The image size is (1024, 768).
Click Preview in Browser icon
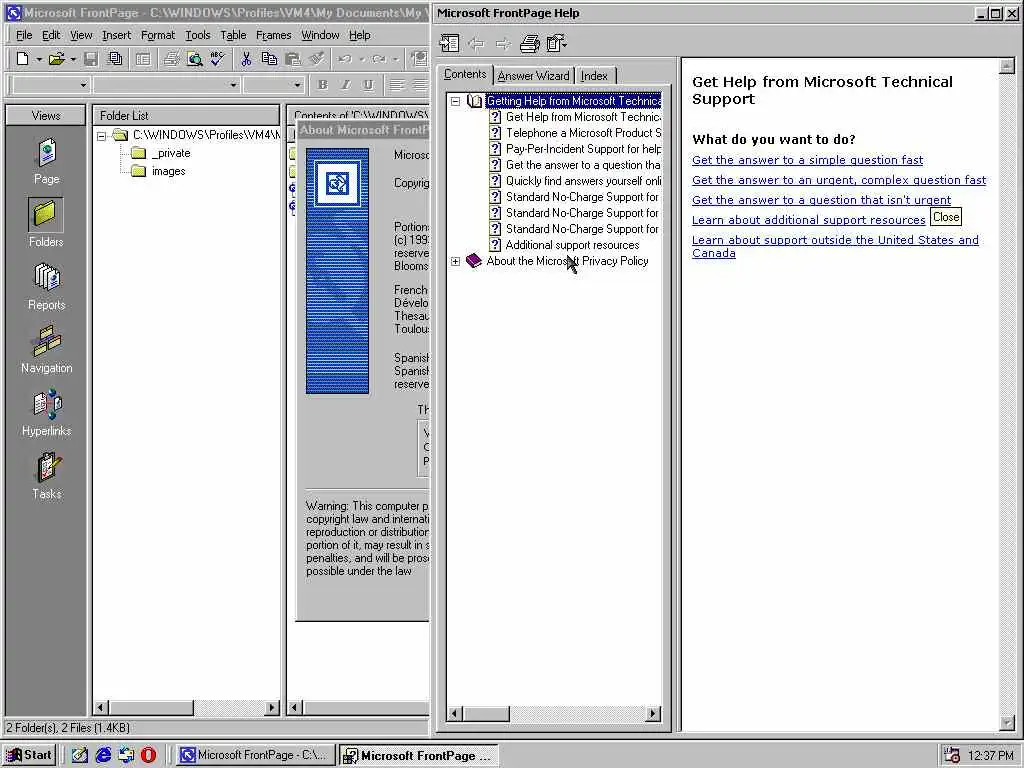195,59
